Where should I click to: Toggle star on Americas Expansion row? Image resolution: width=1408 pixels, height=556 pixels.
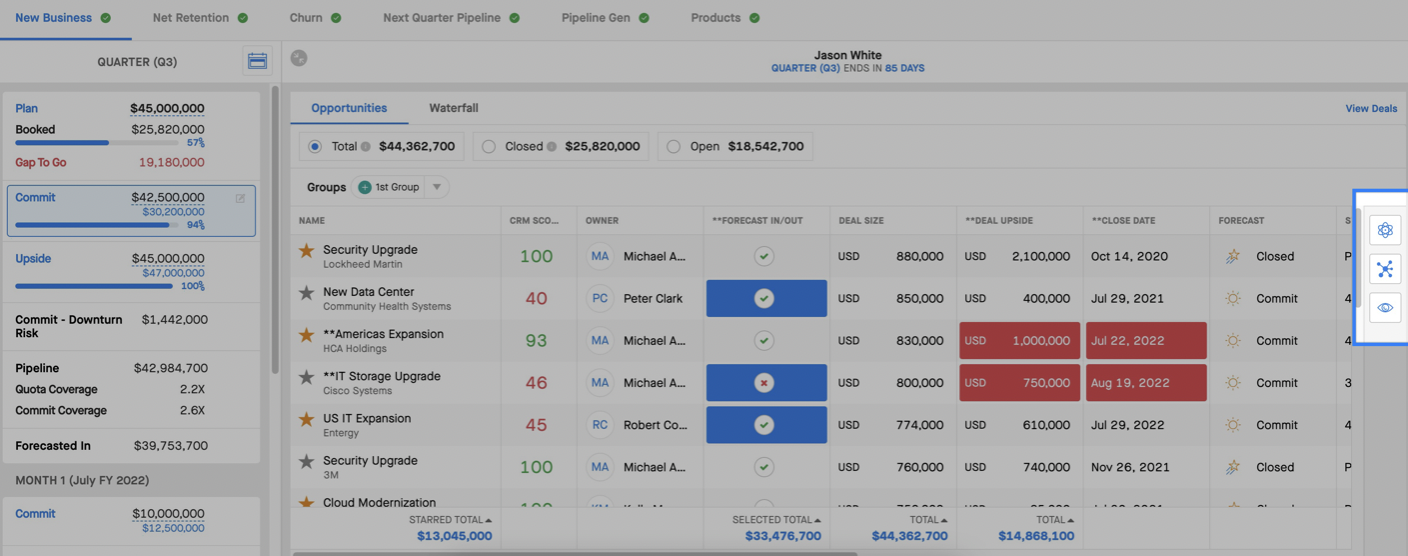(x=307, y=335)
